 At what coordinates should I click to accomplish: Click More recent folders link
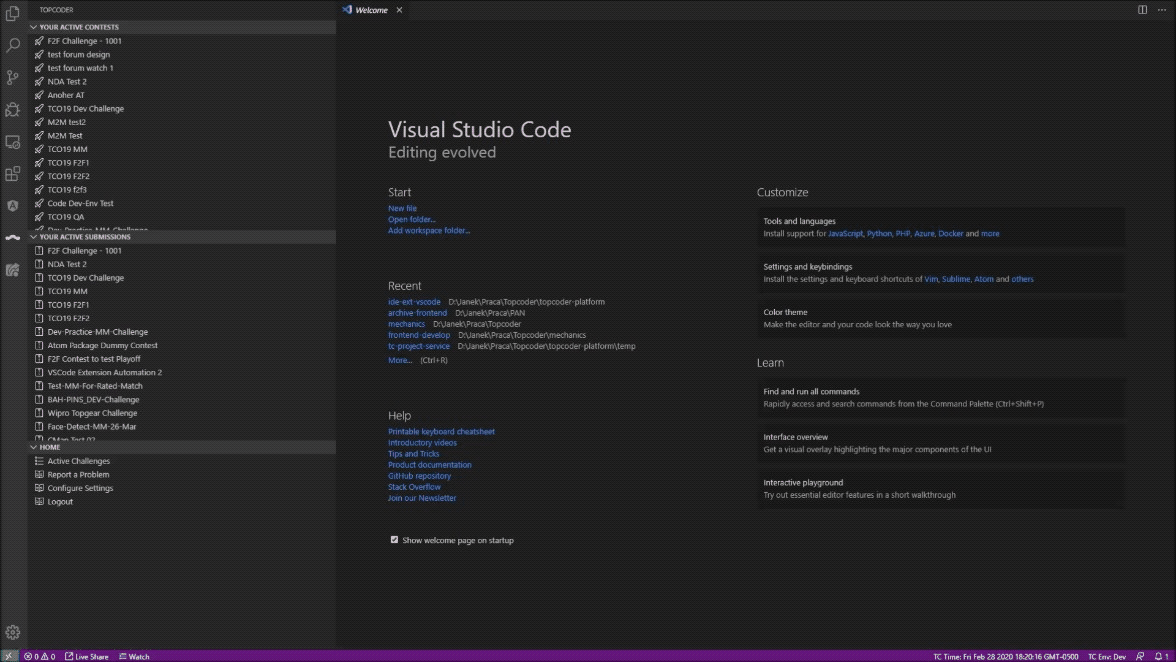tap(400, 361)
